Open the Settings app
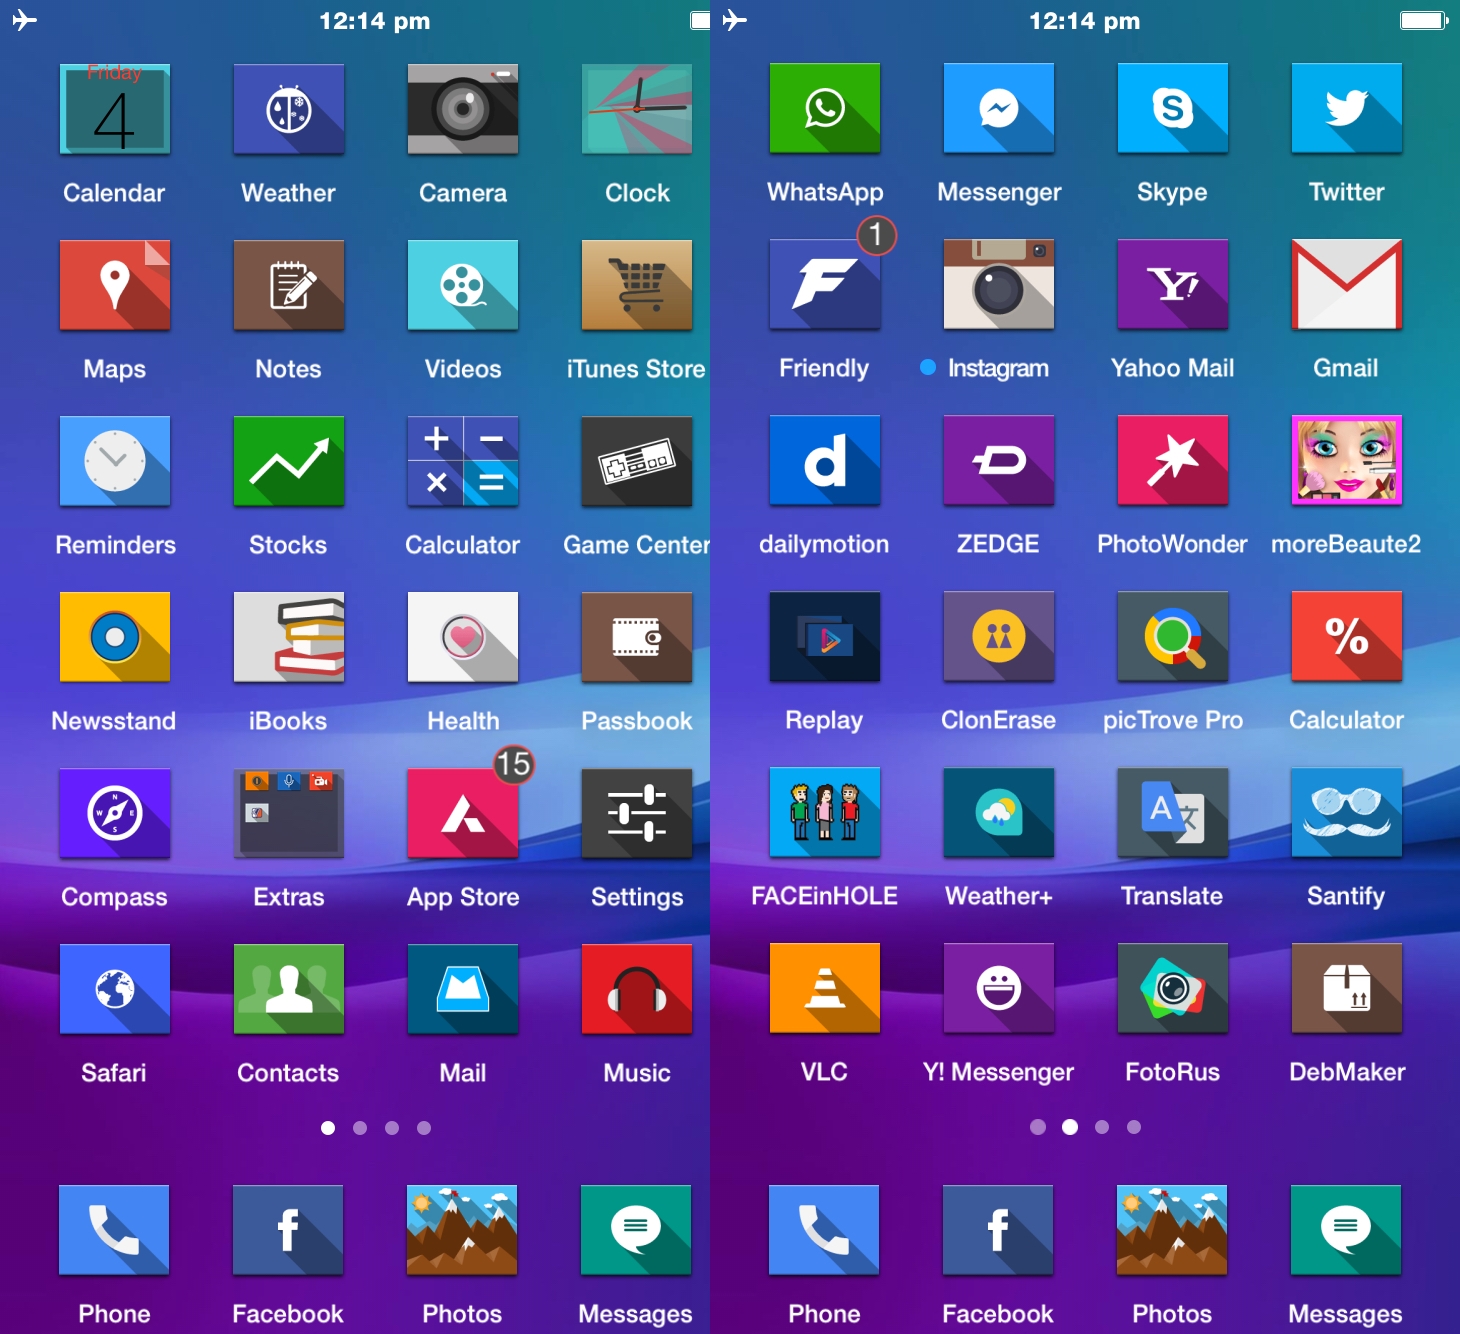The height and width of the screenshot is (1334, 1460). 636,813
